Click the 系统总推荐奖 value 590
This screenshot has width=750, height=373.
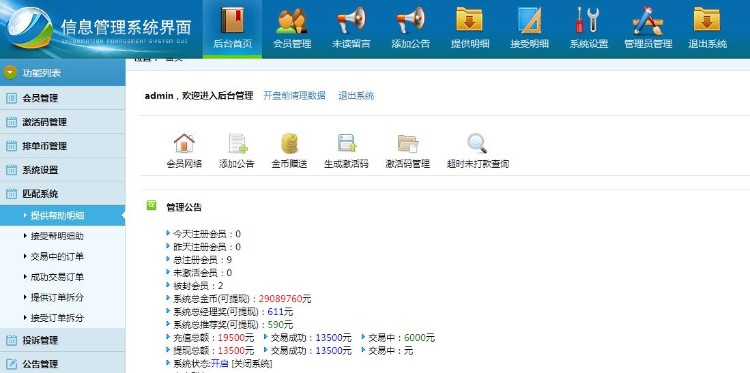click(x=276, y=325)
